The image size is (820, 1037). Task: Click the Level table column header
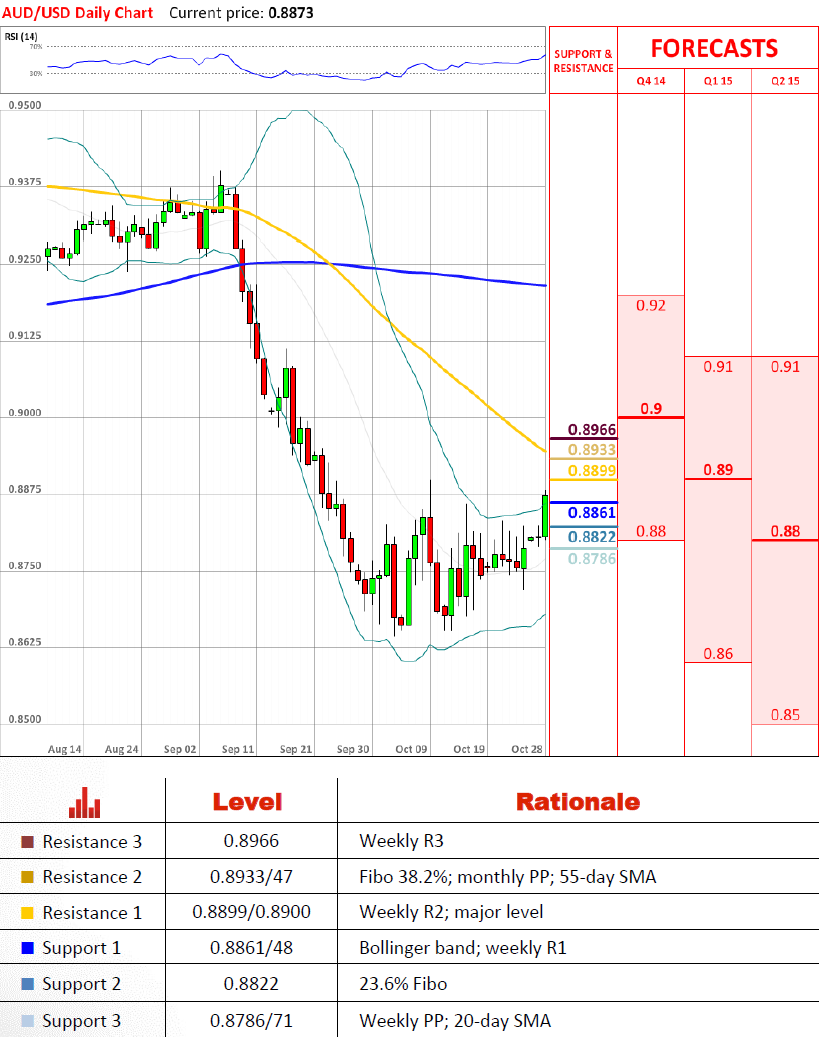pos(247,802)
